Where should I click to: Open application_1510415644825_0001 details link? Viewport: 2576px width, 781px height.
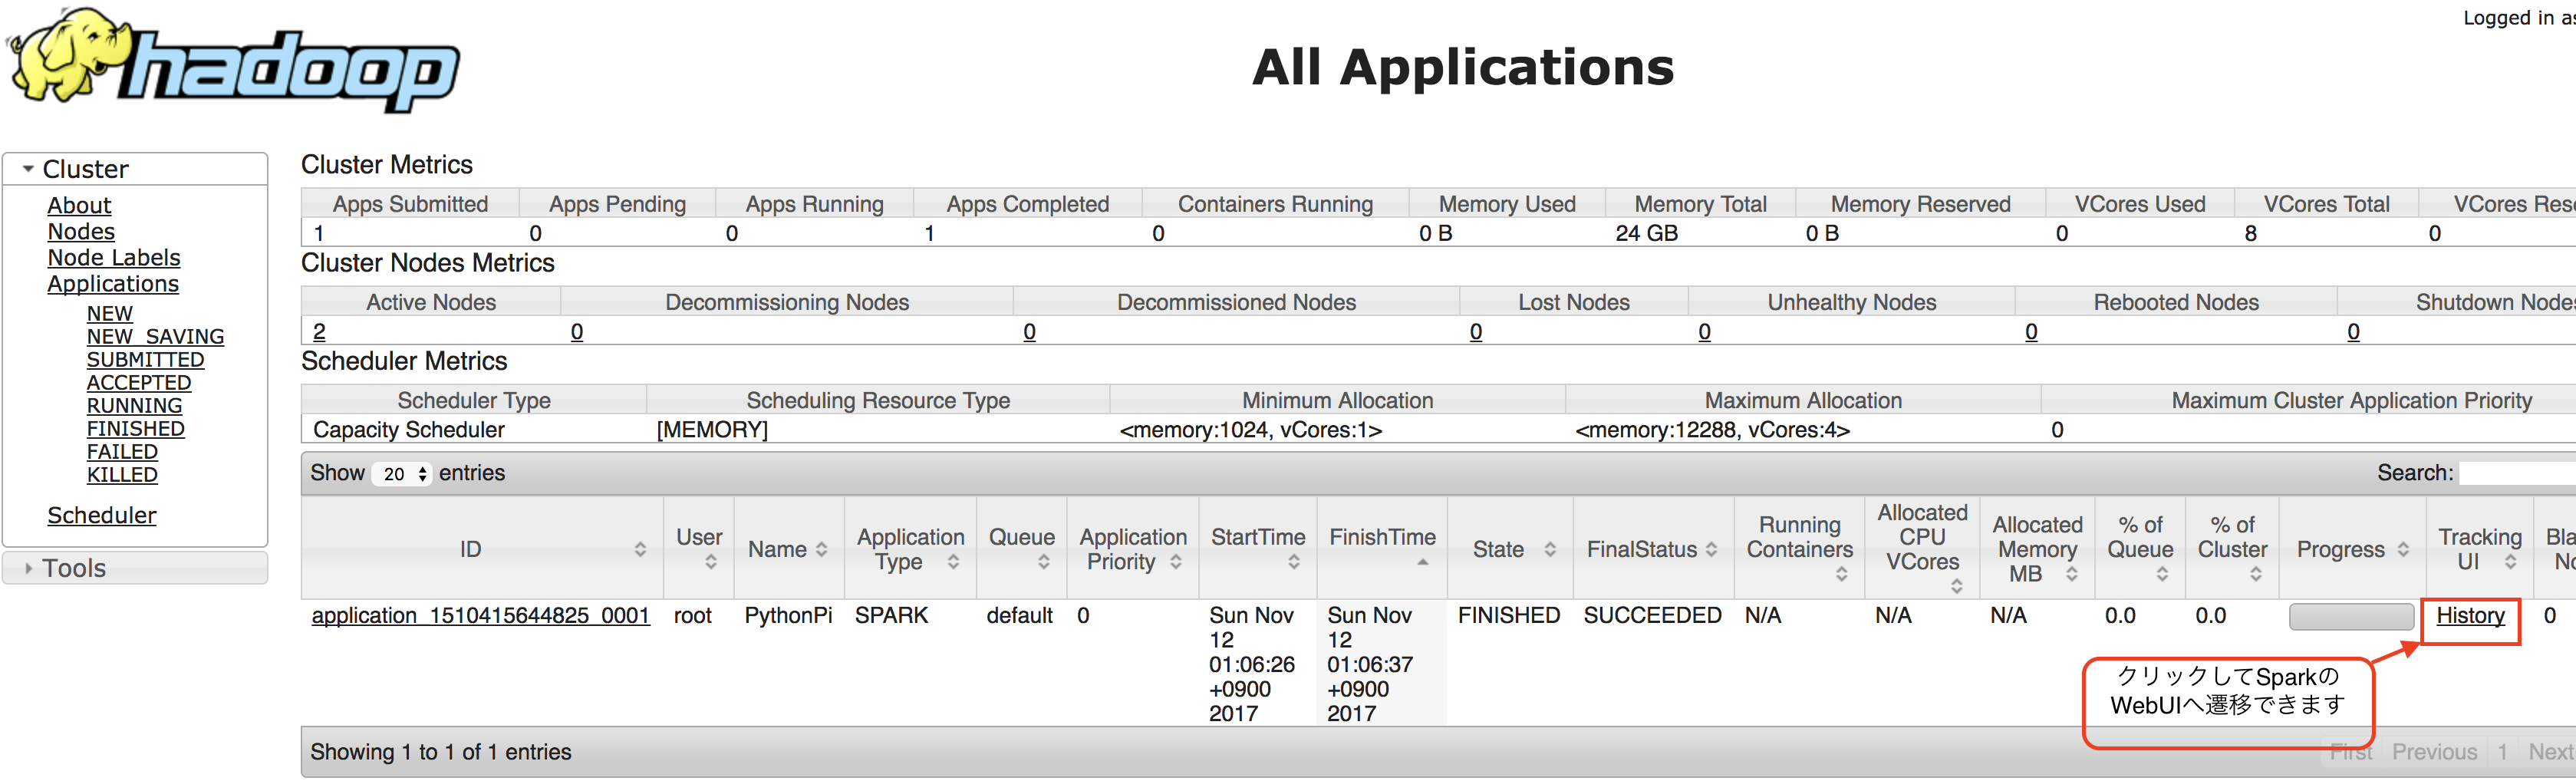click(480, 615)
